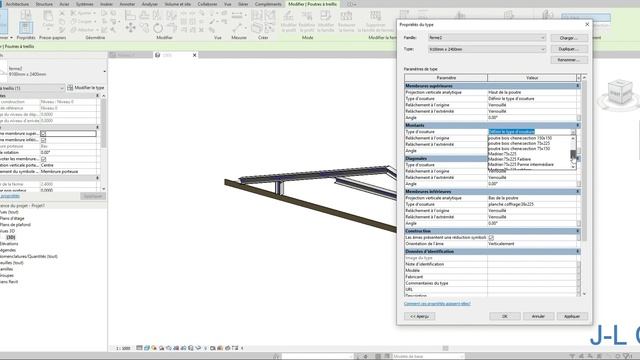Screen dimensions: 640x360
Task: Toggle the Faire pivoter les membrures checkbox
Action: (43, 159)
